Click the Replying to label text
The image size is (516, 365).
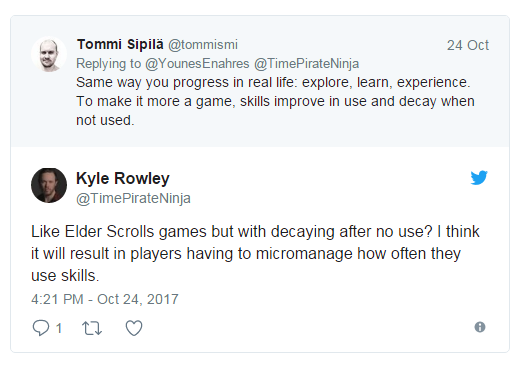pyautogui.click(x=109, y=63)
